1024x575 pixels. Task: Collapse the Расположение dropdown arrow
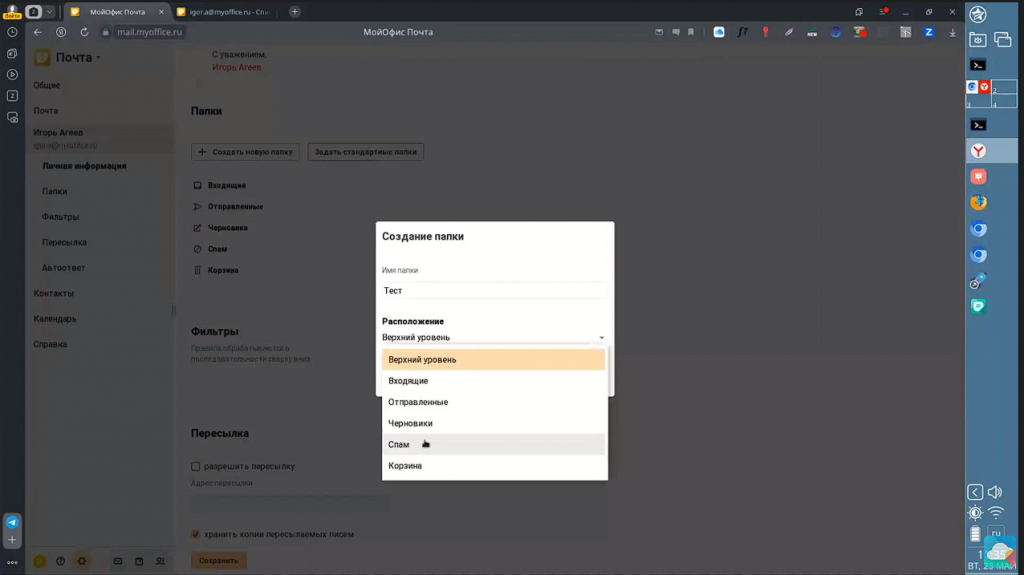[x=601, y=338]
